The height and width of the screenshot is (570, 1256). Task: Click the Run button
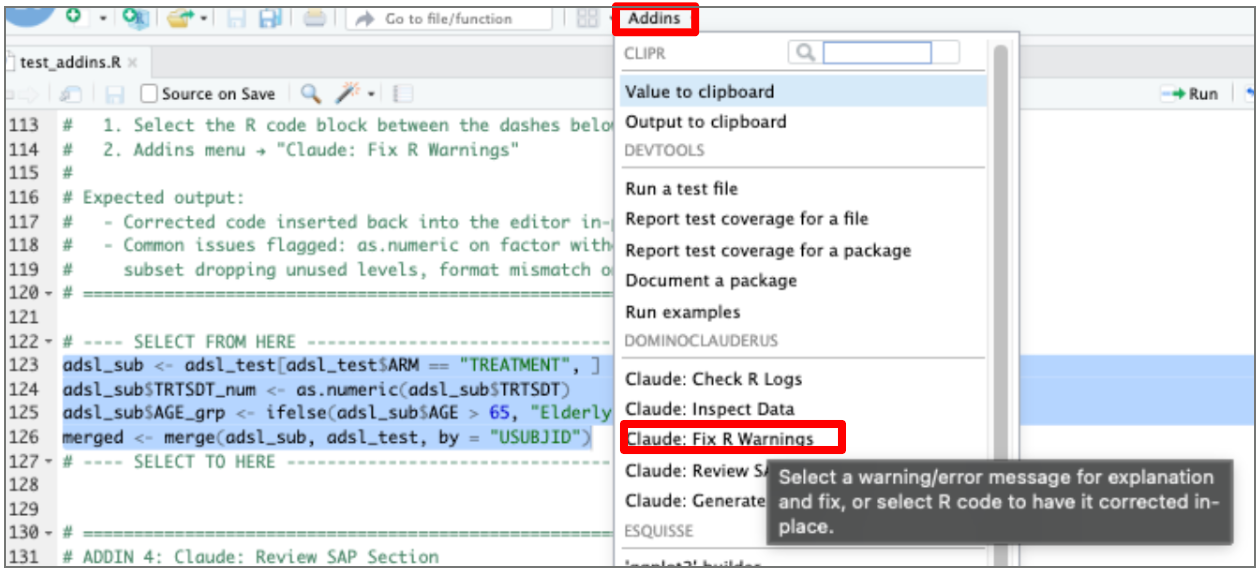pyautogui.click(x=1189, y=94)
